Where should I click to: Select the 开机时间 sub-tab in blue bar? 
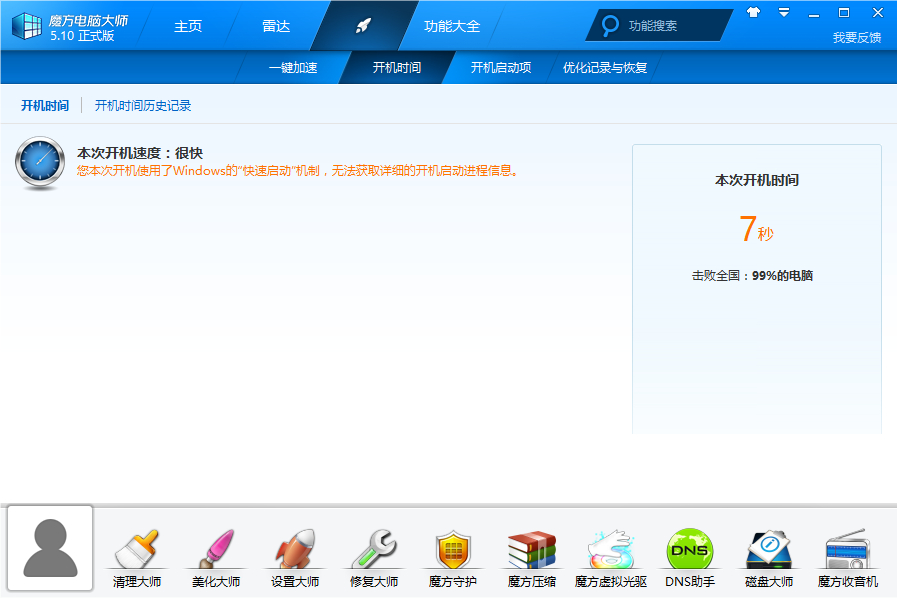tap(397, 68)
